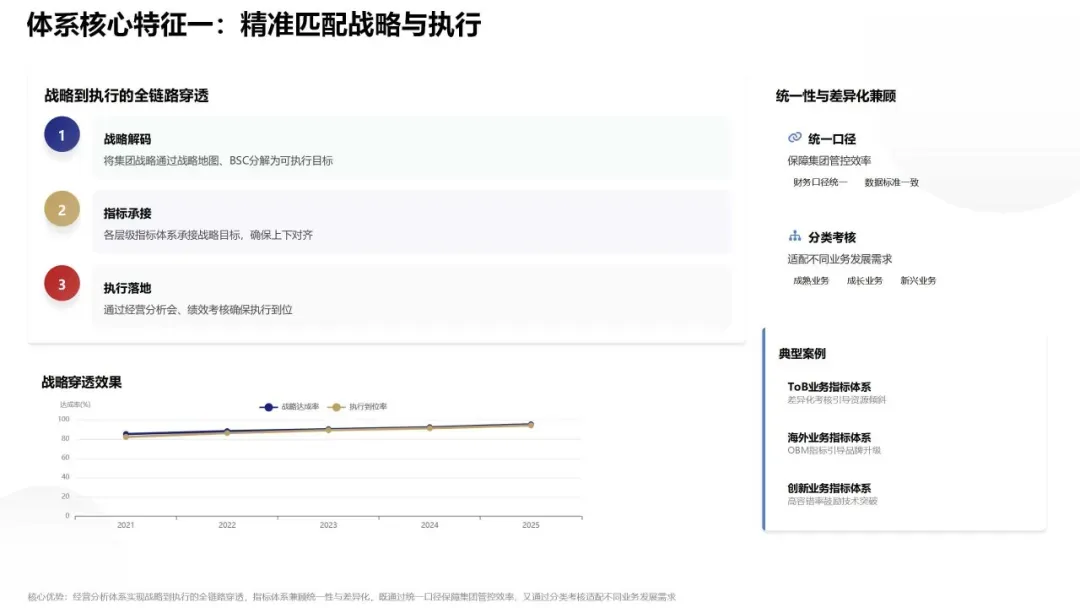Click the hierarchy icon beside 分类考核
Image resolution: width=1080 pixels, height=608 pixels.
(795, 236)
